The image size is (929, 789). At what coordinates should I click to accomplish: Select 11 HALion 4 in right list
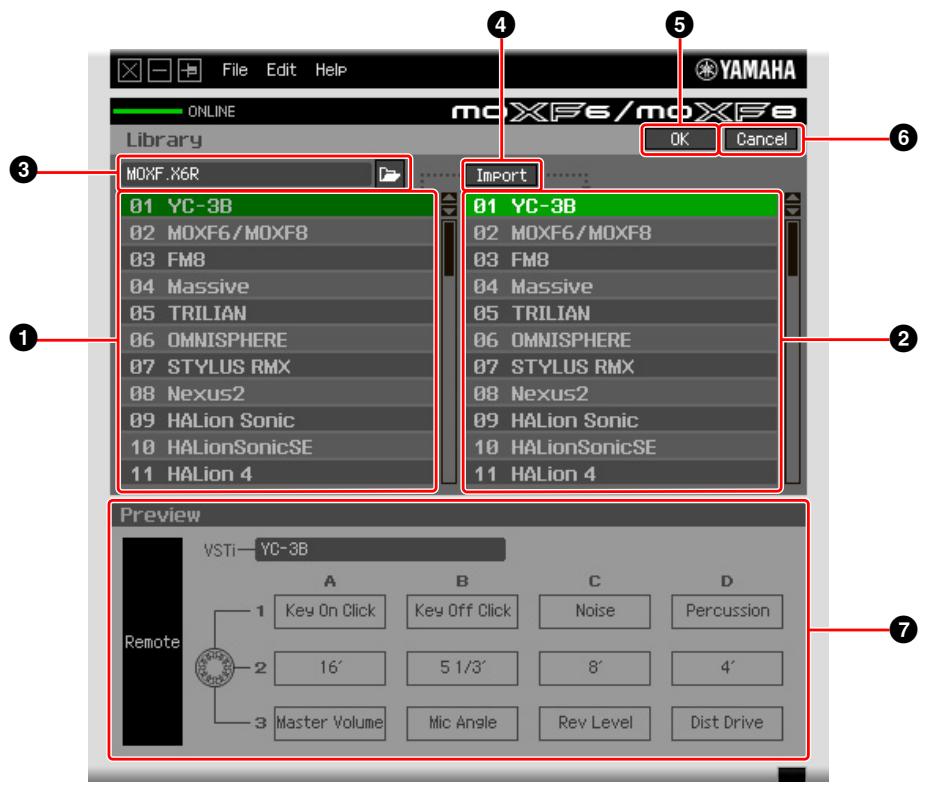622,474
